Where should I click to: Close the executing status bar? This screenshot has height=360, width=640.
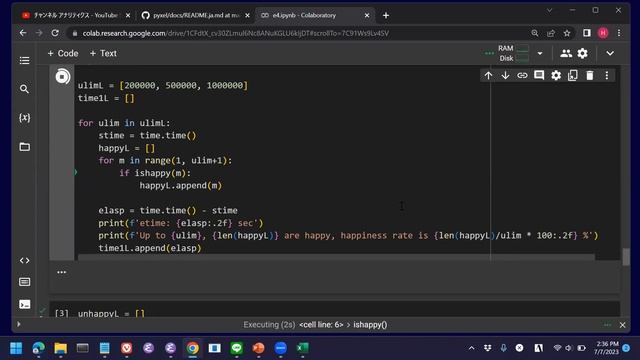pos(622,325)
